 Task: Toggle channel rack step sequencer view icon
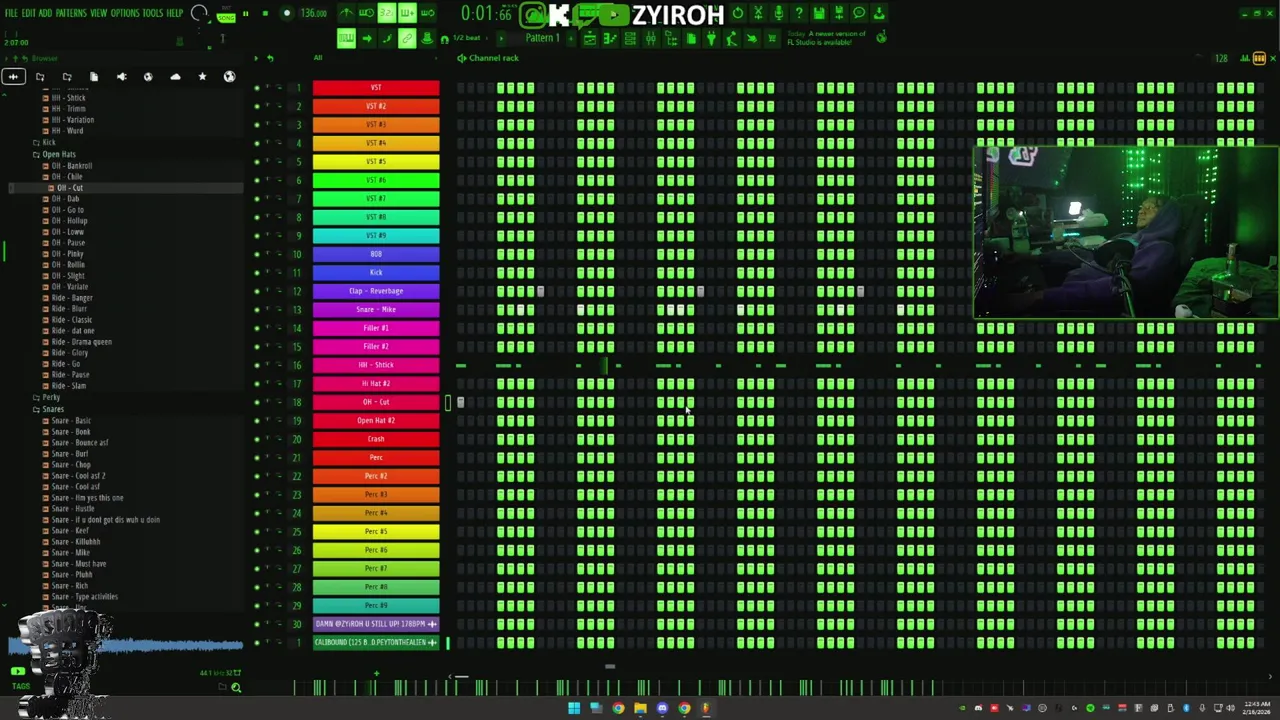click(1259, 58)
